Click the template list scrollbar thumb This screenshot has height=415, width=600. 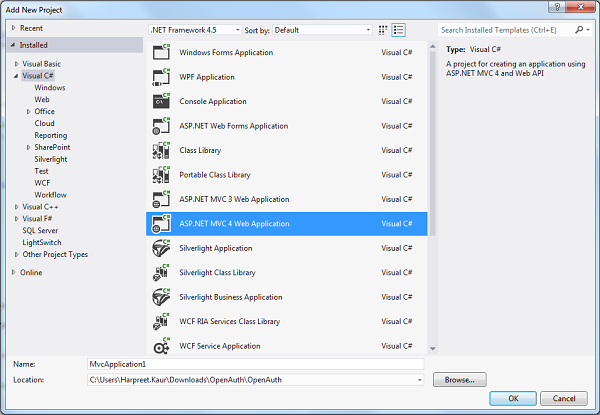coord(433,143)
